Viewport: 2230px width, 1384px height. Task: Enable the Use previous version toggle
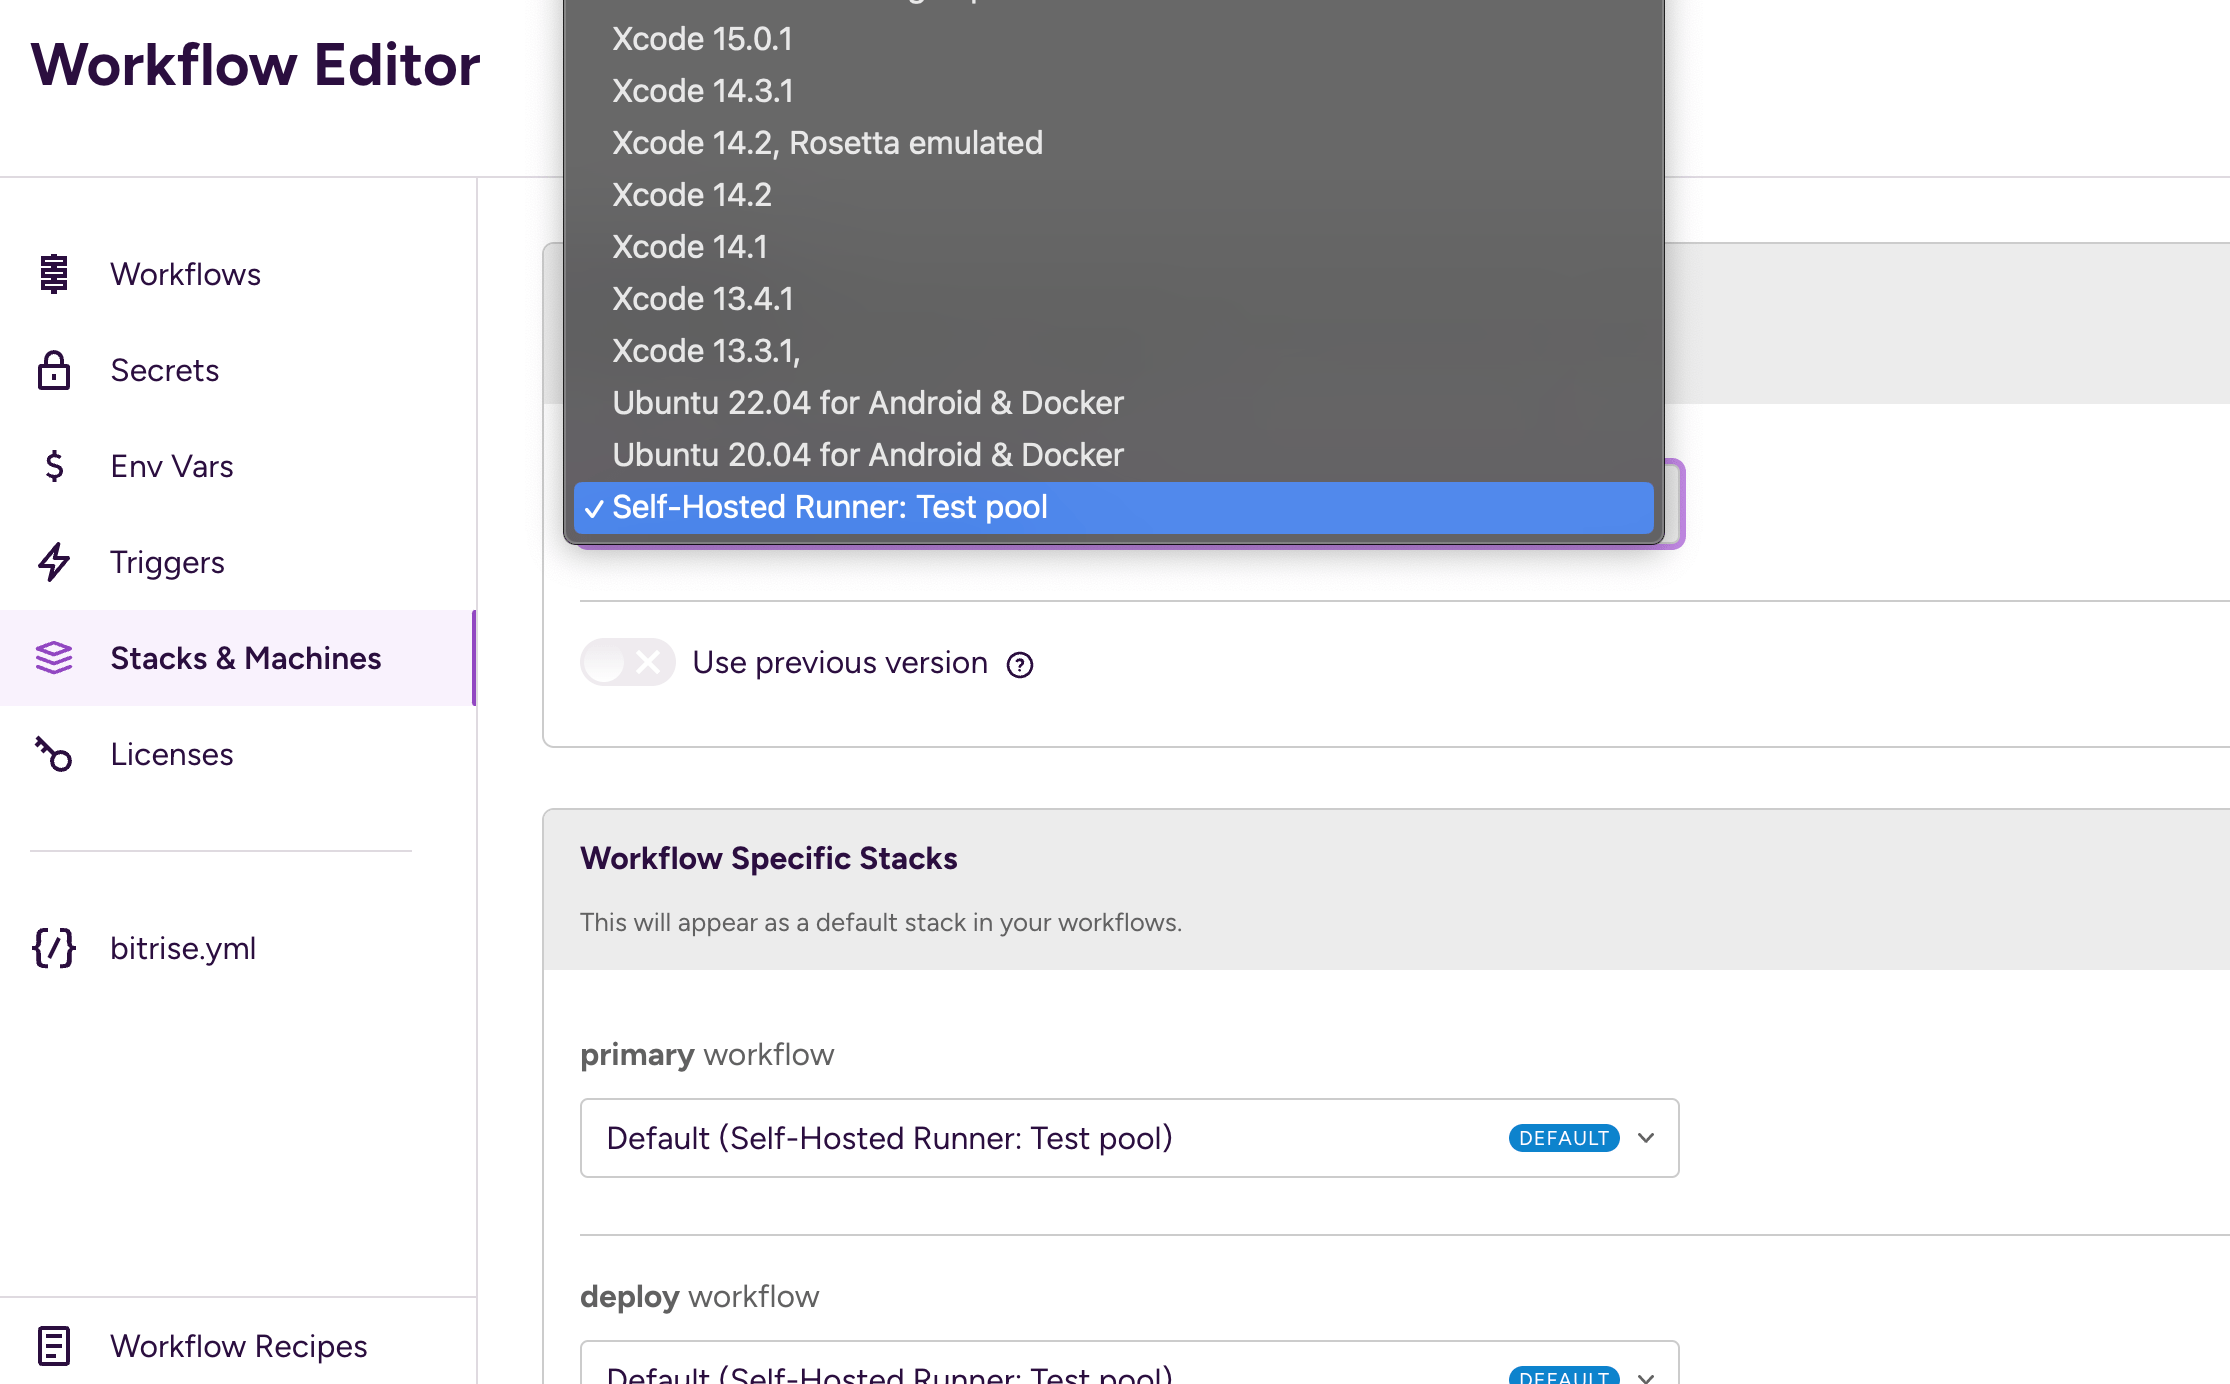click(628, 662)
